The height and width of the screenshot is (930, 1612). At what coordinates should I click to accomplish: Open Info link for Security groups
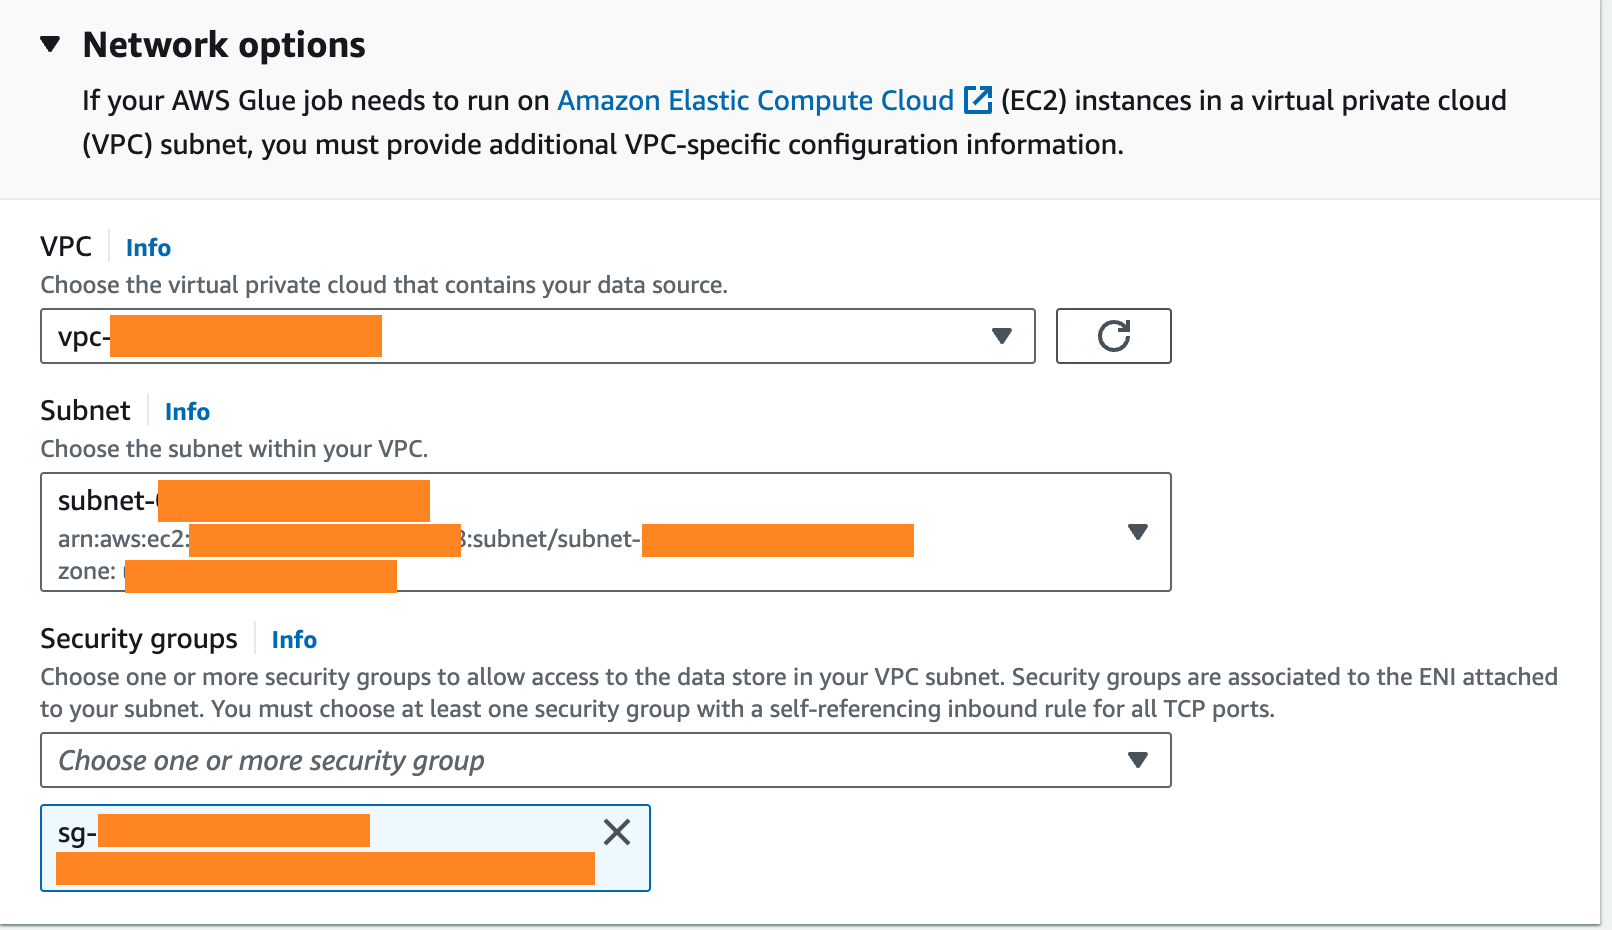click(x=294, y=640)
